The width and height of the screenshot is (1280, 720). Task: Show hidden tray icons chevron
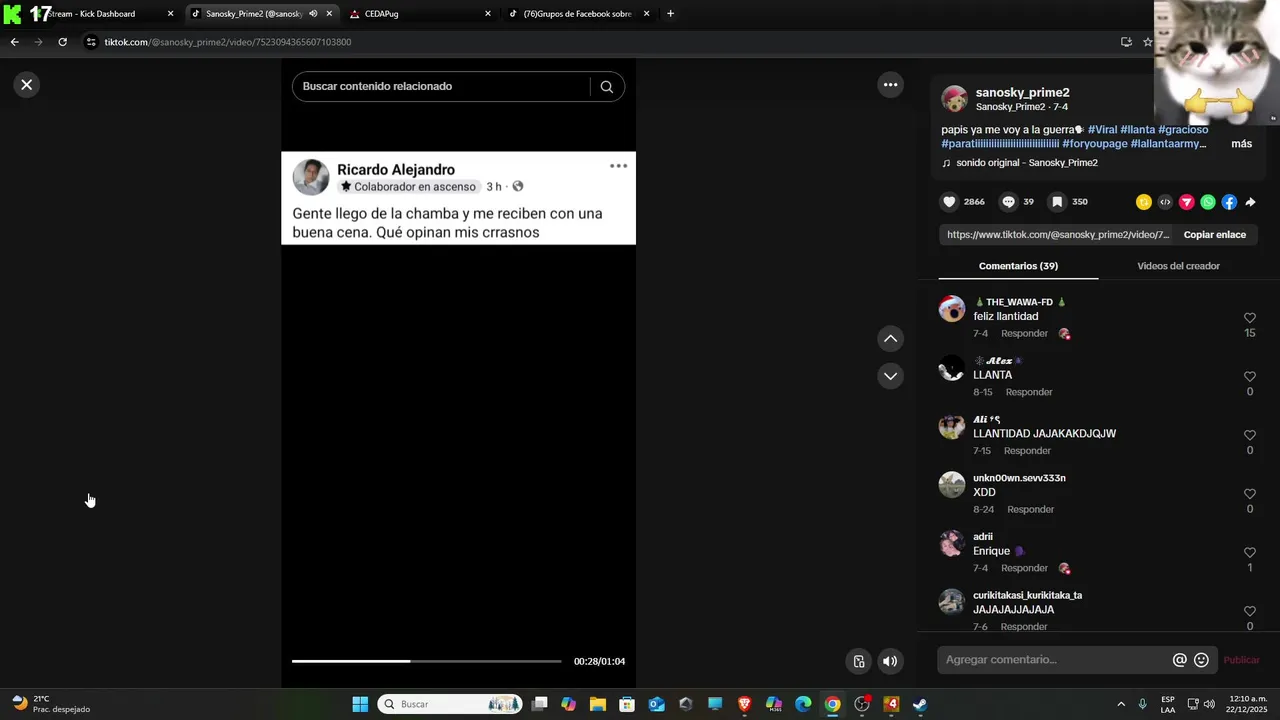(1121, 704)
